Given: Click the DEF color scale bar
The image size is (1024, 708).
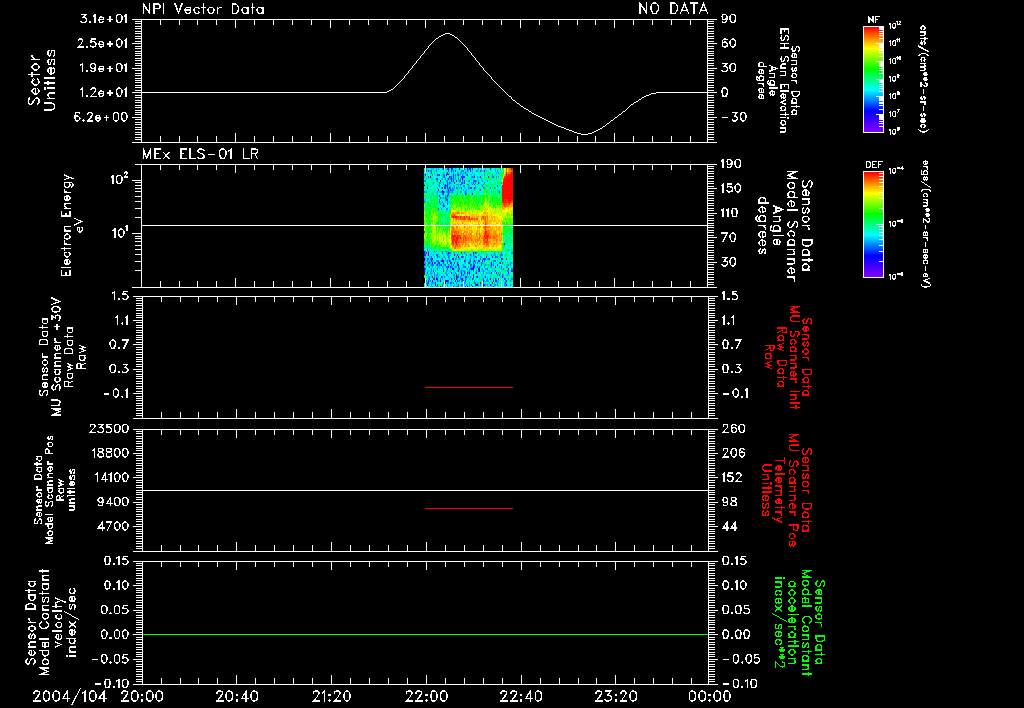Looking at the screenshot, I should pyautogui.click(x=873, y=224).
